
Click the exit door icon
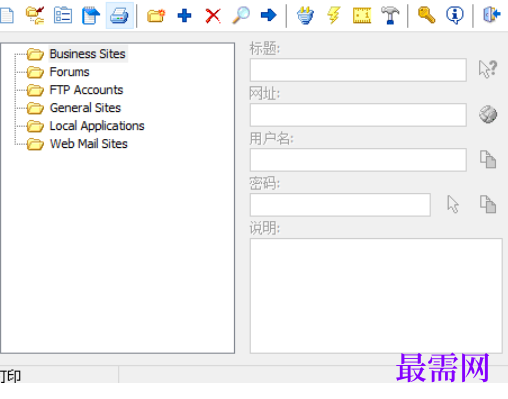(x=491, y=15)
